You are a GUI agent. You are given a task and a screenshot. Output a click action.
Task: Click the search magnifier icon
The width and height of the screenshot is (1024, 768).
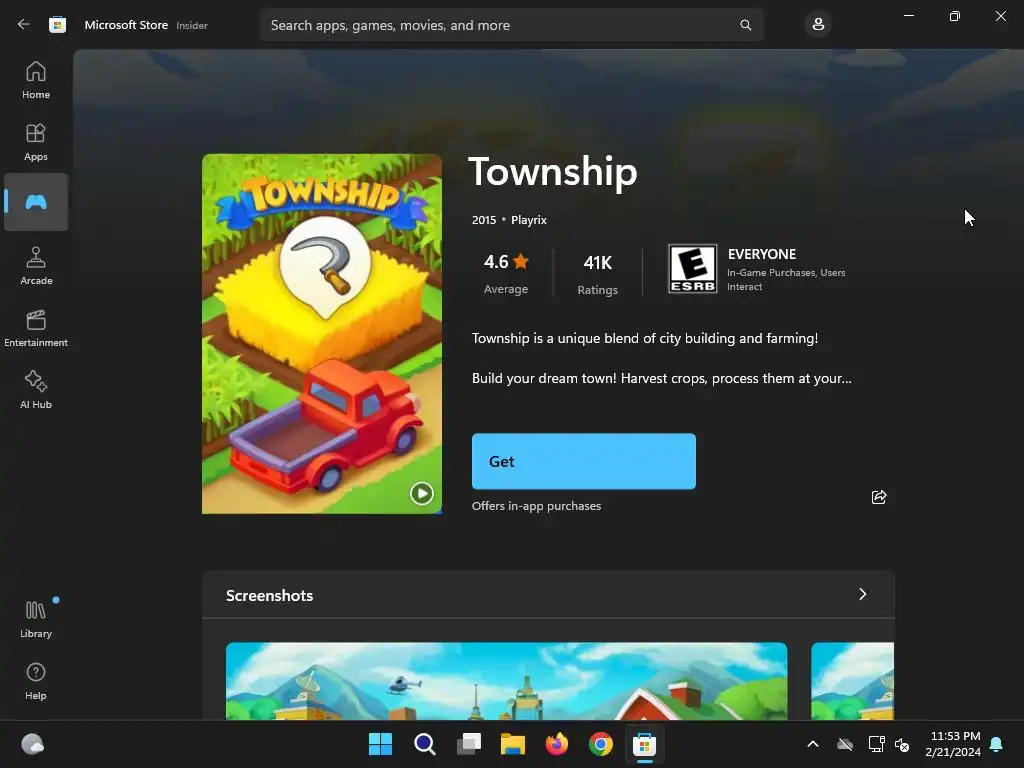coord(745,25)
